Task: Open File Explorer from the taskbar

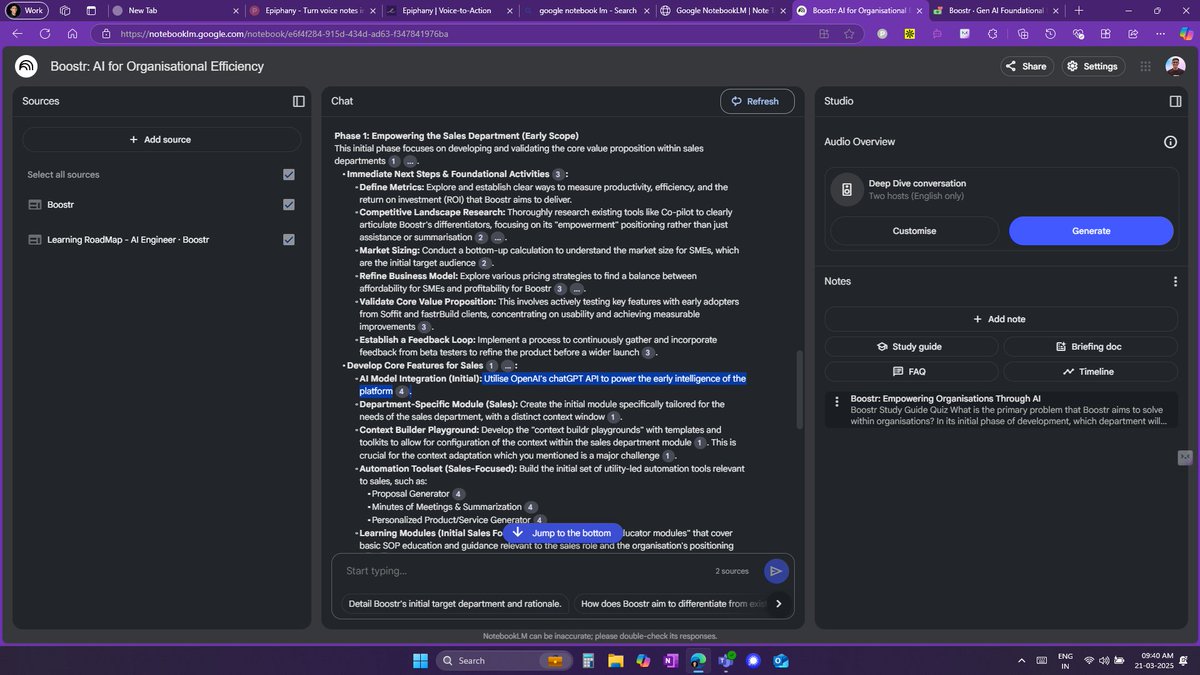Action: point(615,660)
